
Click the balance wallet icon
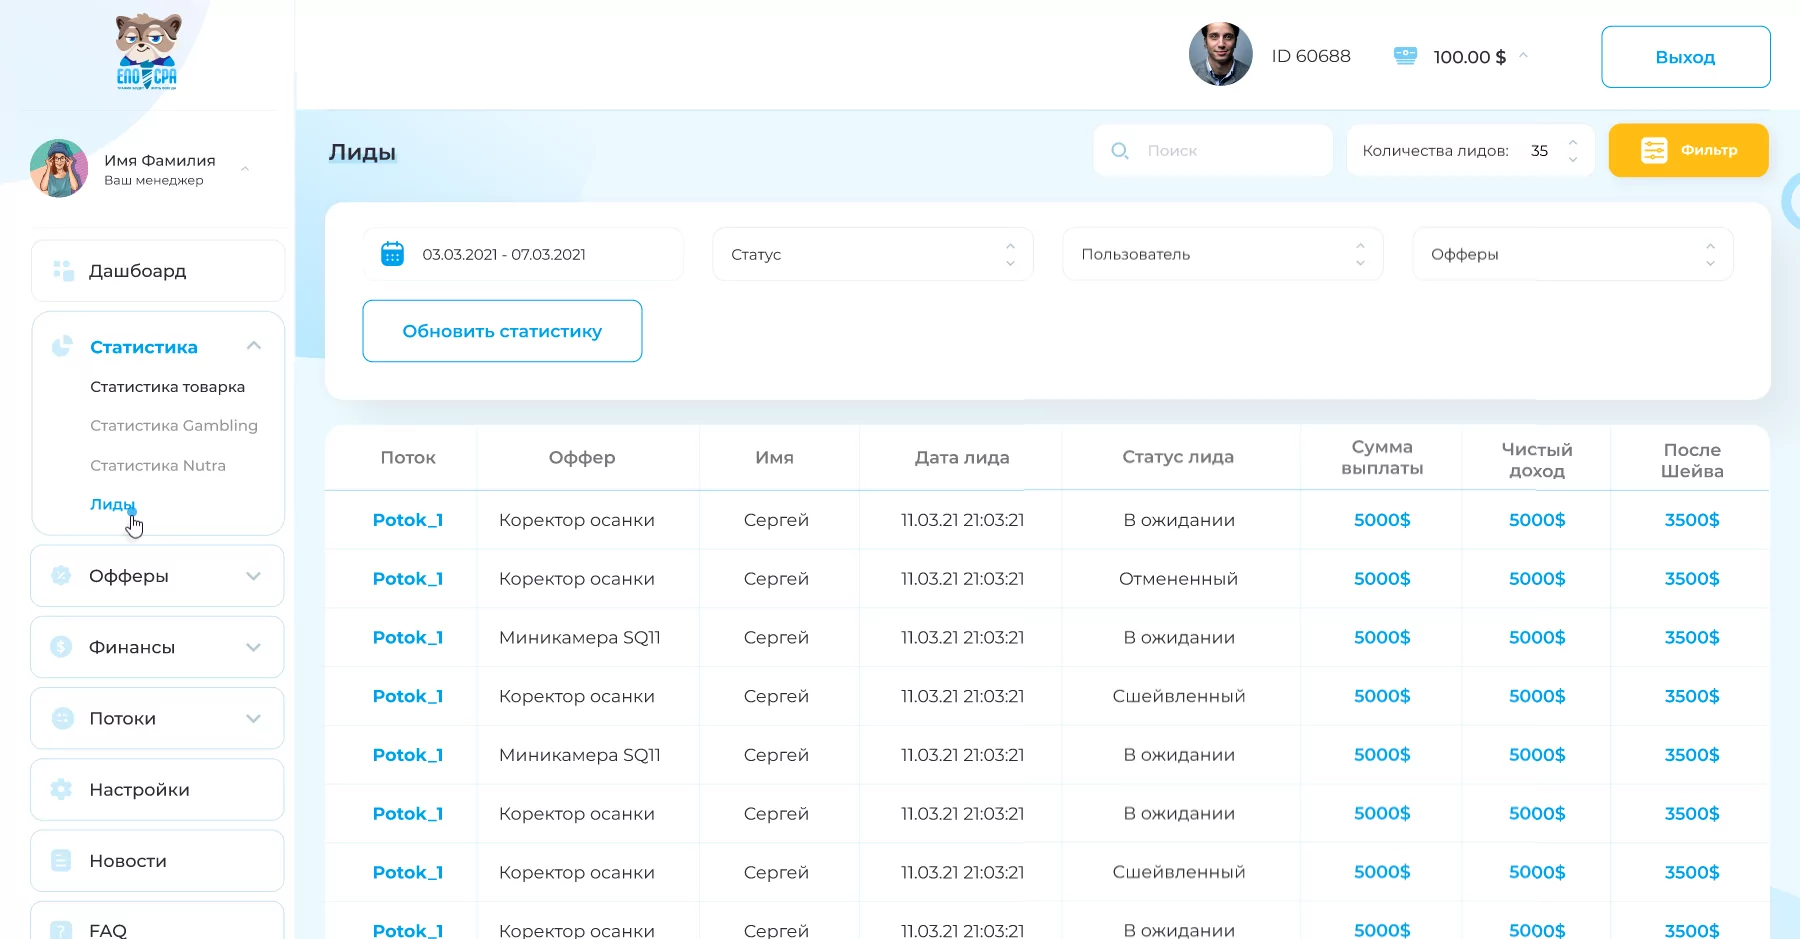point(1405,56)
